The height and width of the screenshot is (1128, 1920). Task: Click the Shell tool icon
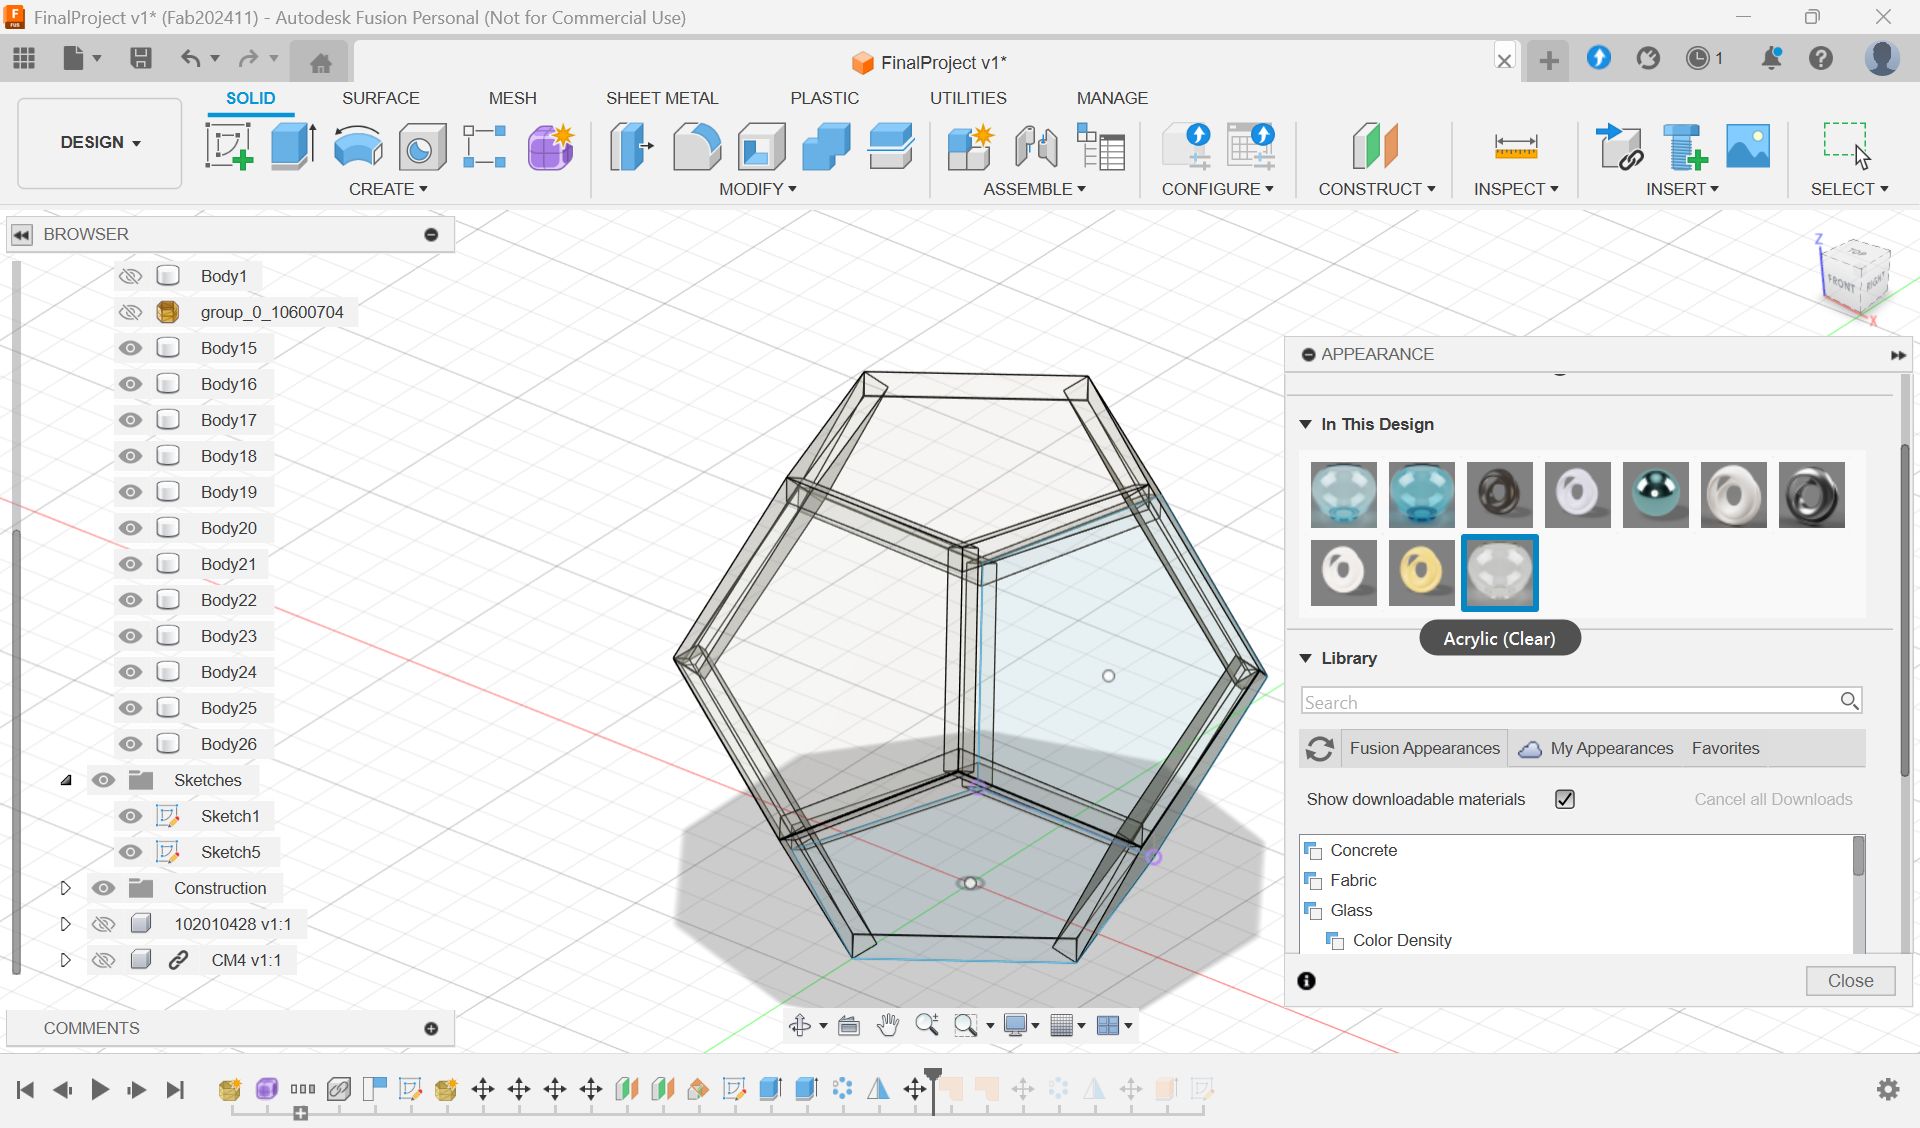[762, 146]
